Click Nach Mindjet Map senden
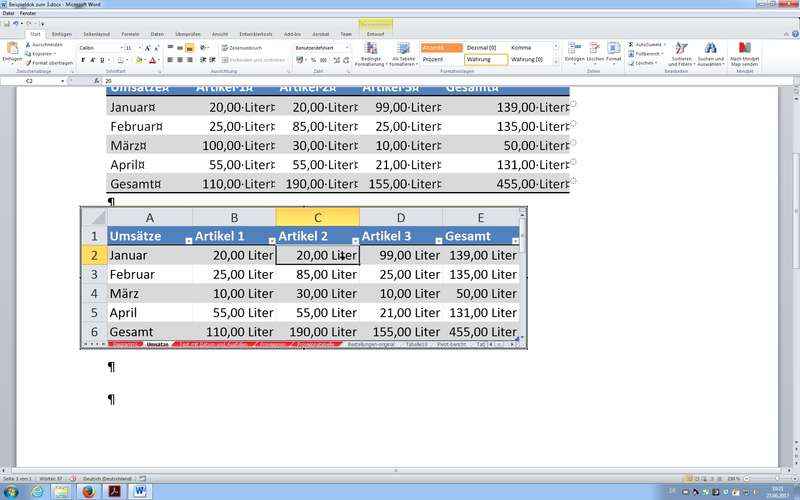 click(744, 55)
